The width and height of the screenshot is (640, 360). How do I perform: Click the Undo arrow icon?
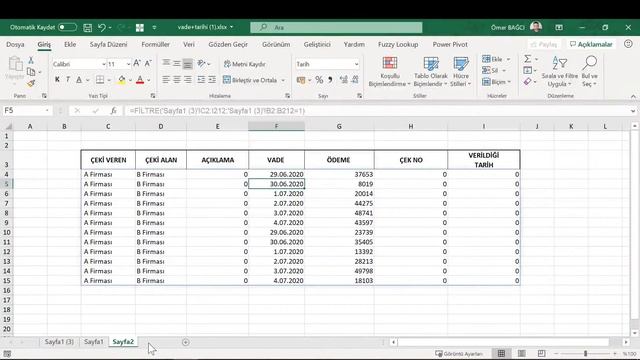(102, 27)
